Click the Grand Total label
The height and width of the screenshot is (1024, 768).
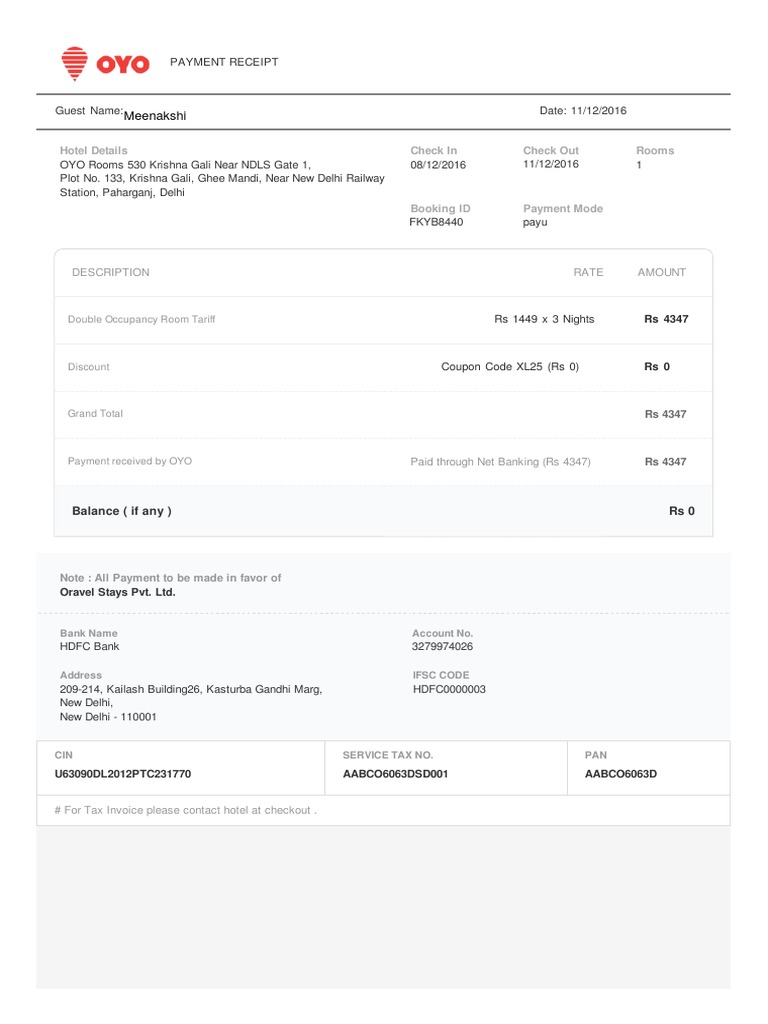(x=95, y=413)
